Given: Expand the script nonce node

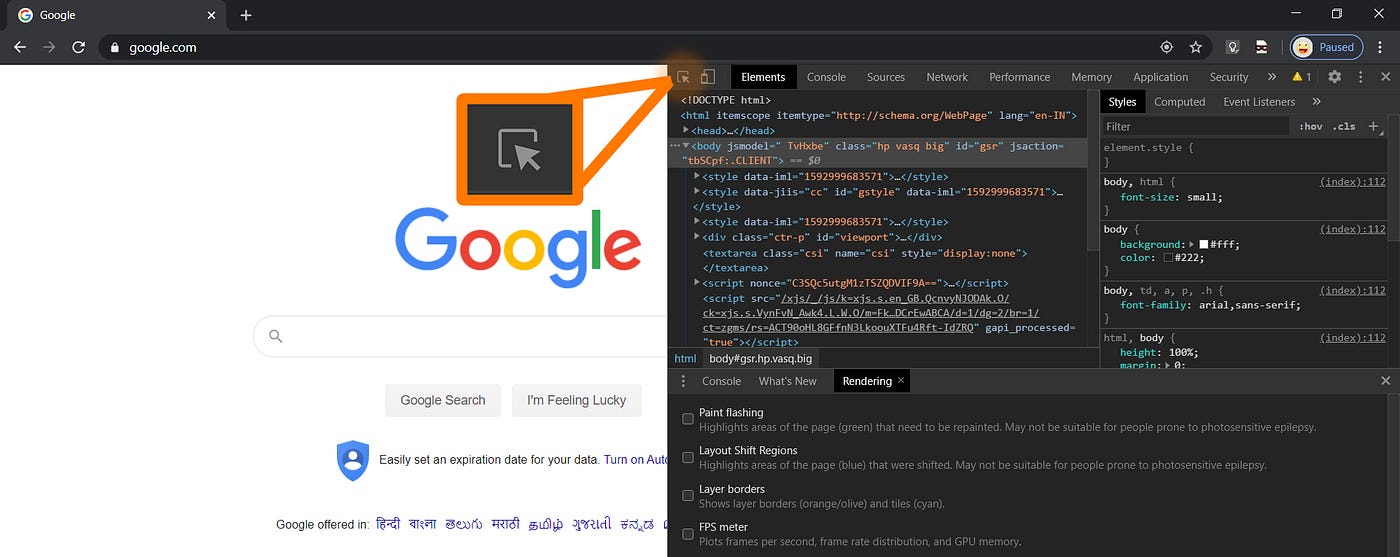Looking at the screenshot, I should [x=697, y=283].
